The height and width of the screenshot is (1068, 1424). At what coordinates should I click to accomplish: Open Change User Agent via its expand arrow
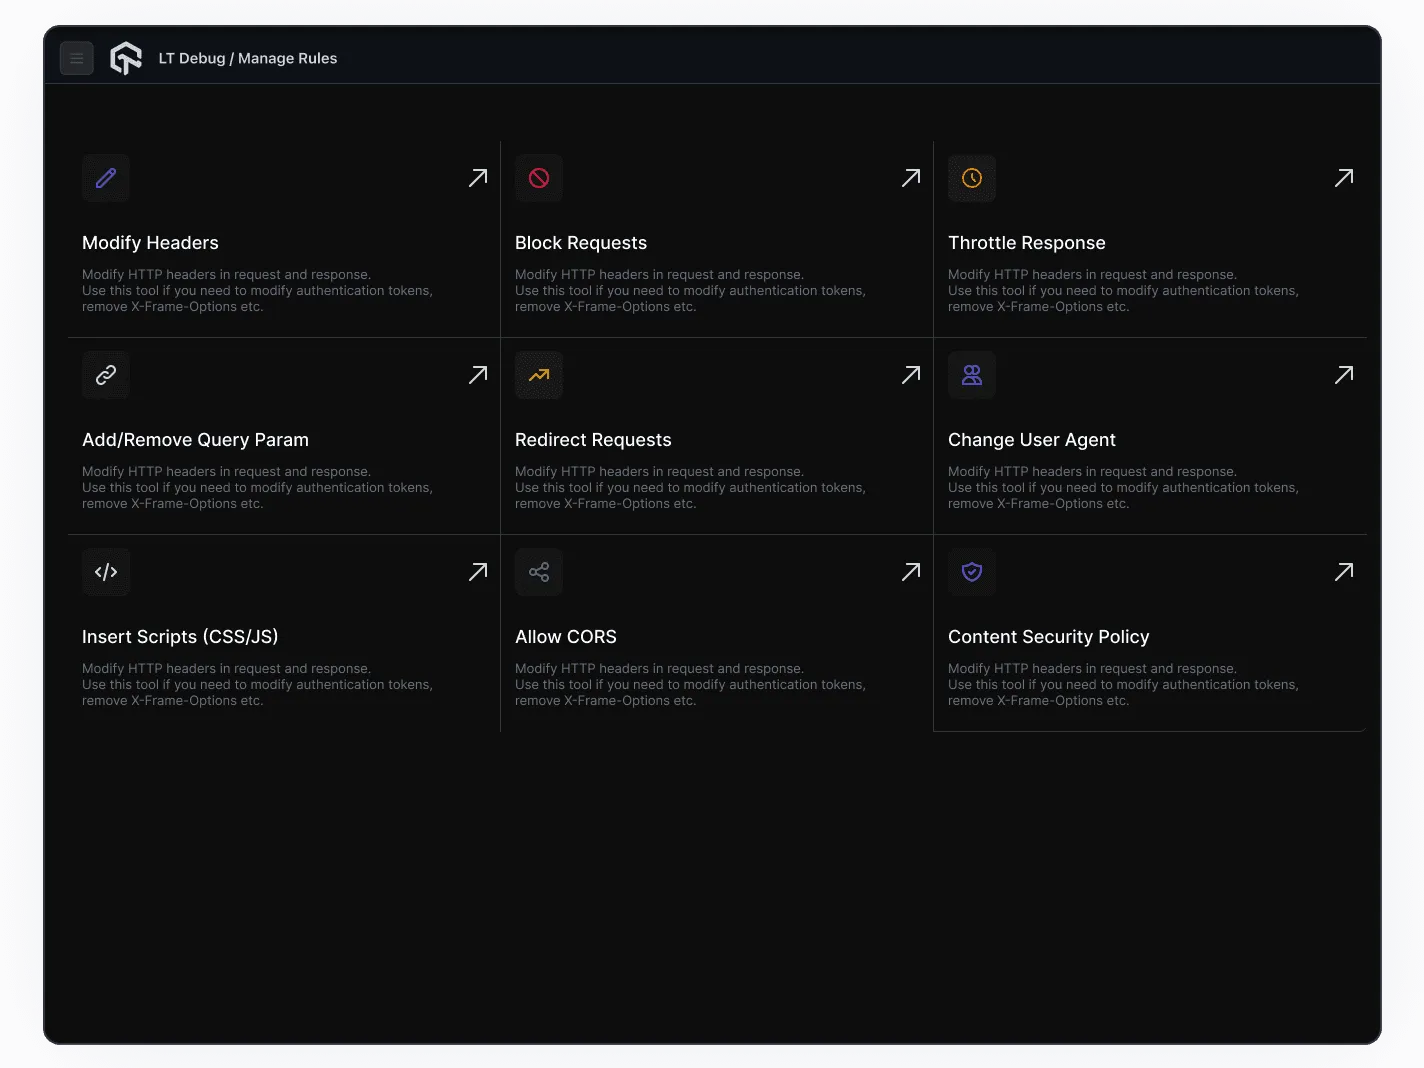click(1344, 374)
